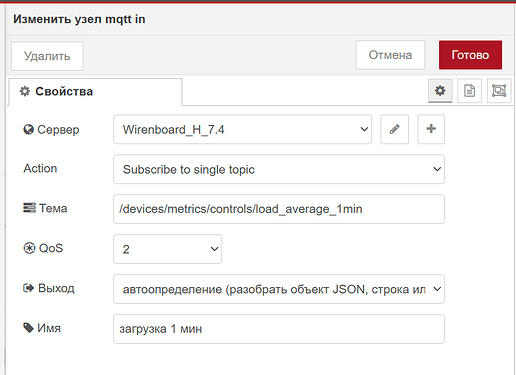Click the Имя label text
516x375 pixels.
pos(49,328)
